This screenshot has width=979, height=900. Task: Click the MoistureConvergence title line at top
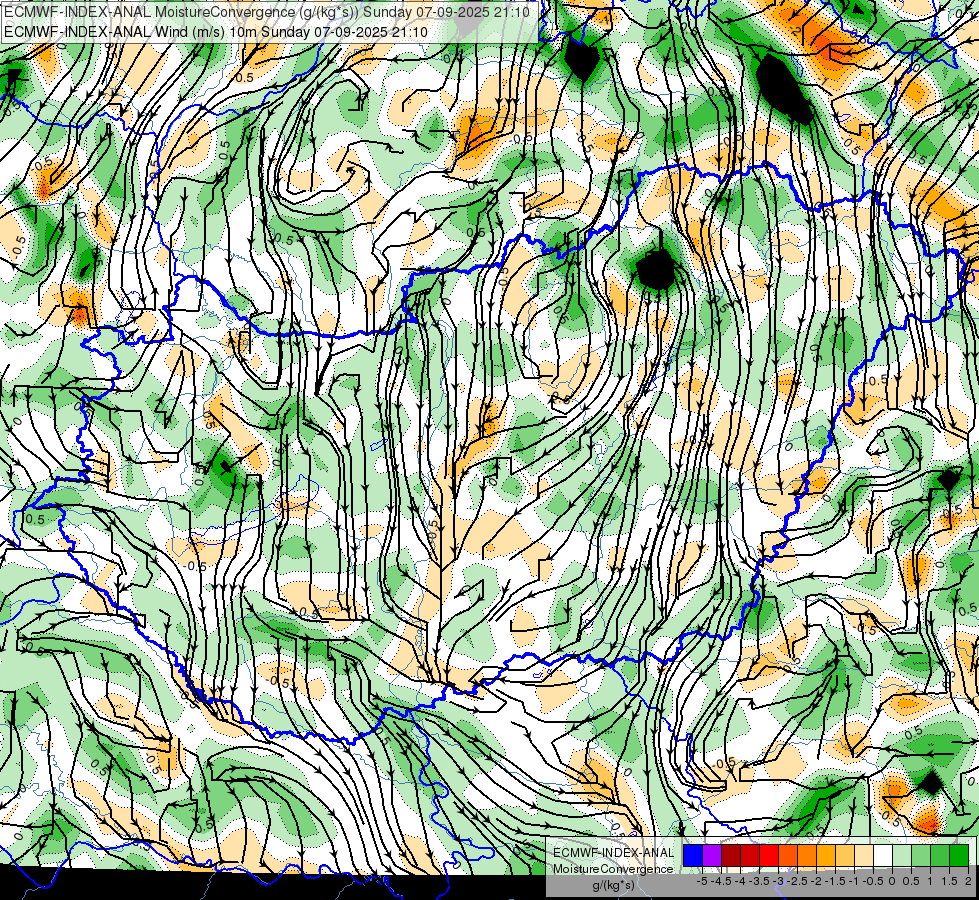pyautogui.click(x=267, y=12)
